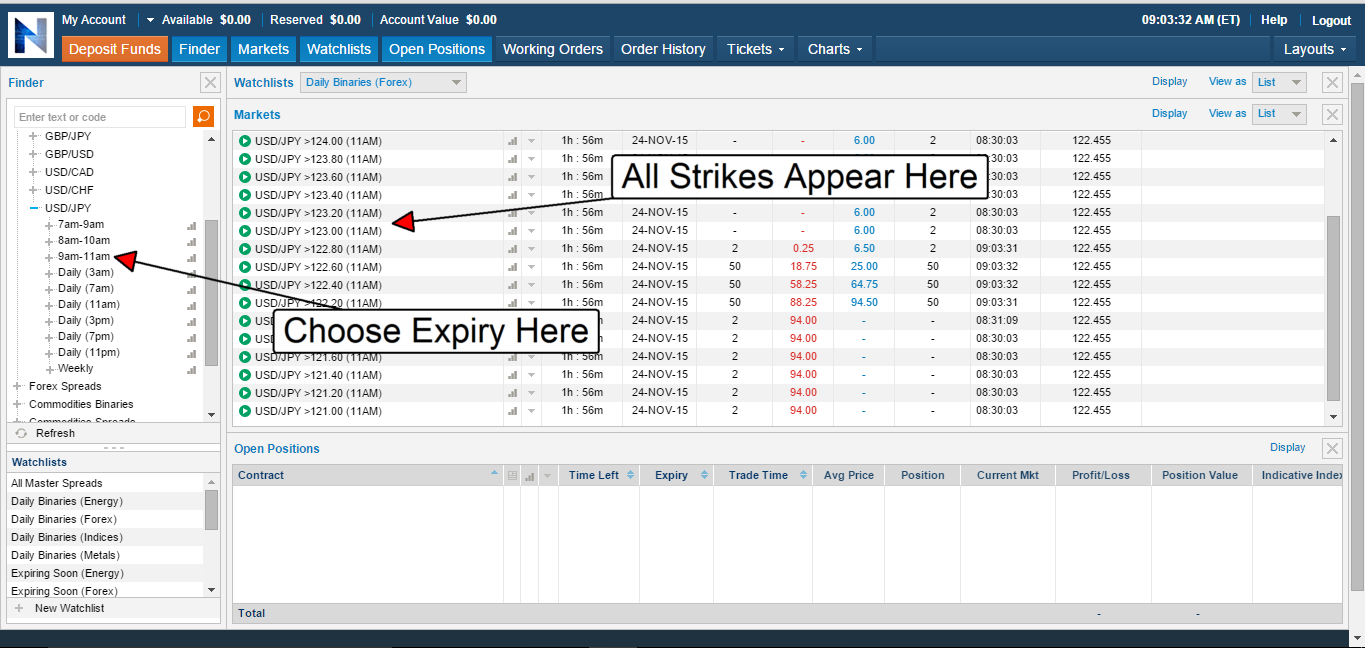Toggle the Markets tab
Viewport: 1365px width, 648px height.
(x=263, y=49)
